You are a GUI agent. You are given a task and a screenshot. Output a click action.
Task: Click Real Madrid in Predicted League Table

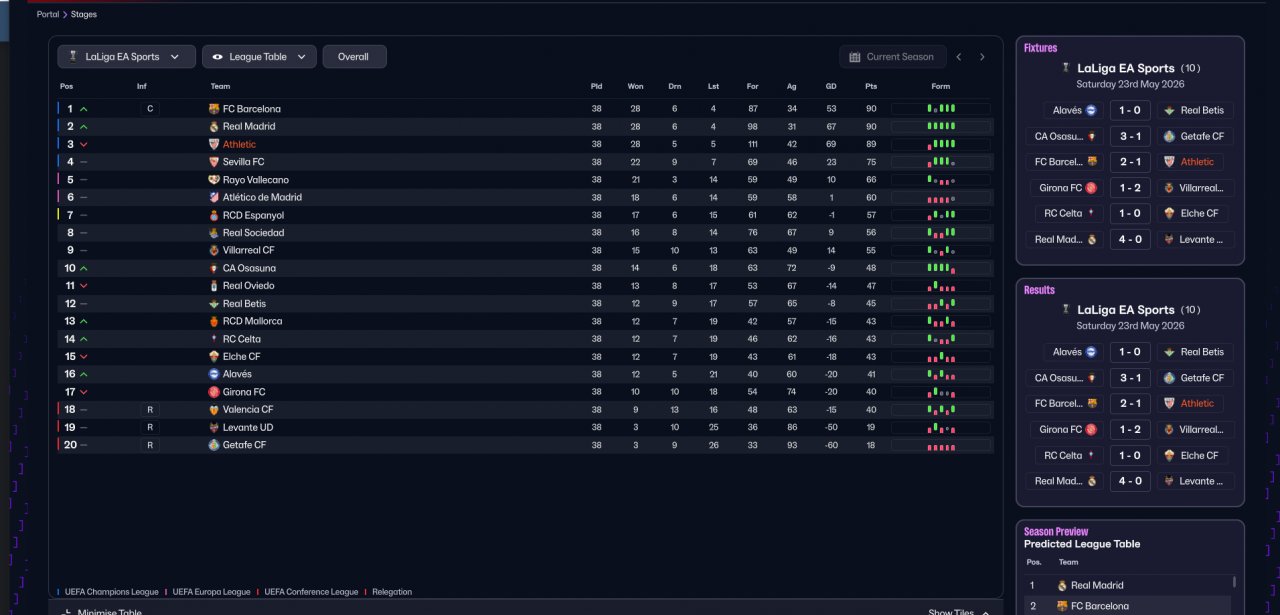(x=1097, y=586)
